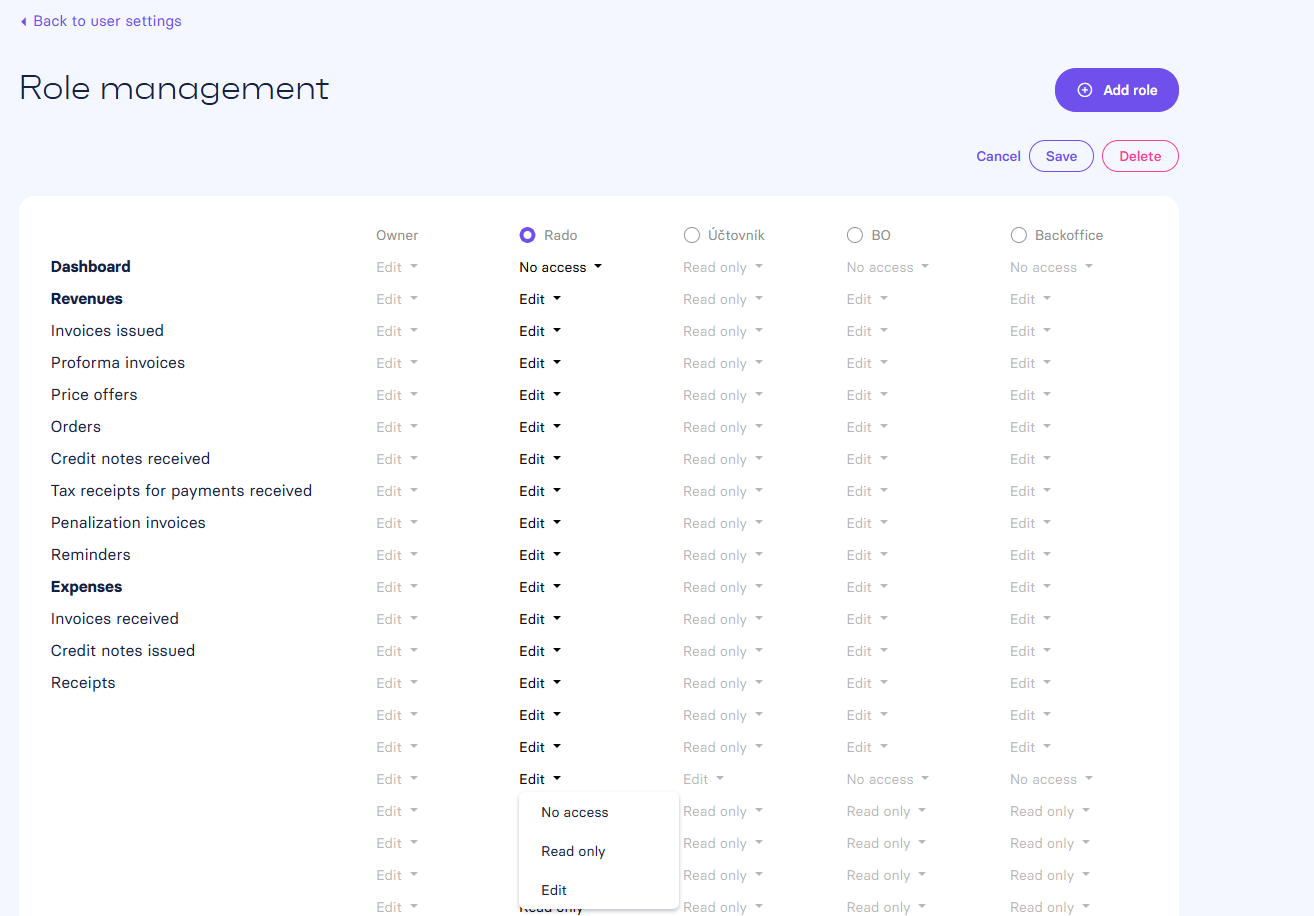Screen dimensions: 1314x916
Task: Open Rado's Proforma invoices permission dropdown
Action: pyautogui.click(x=540, y=363)
